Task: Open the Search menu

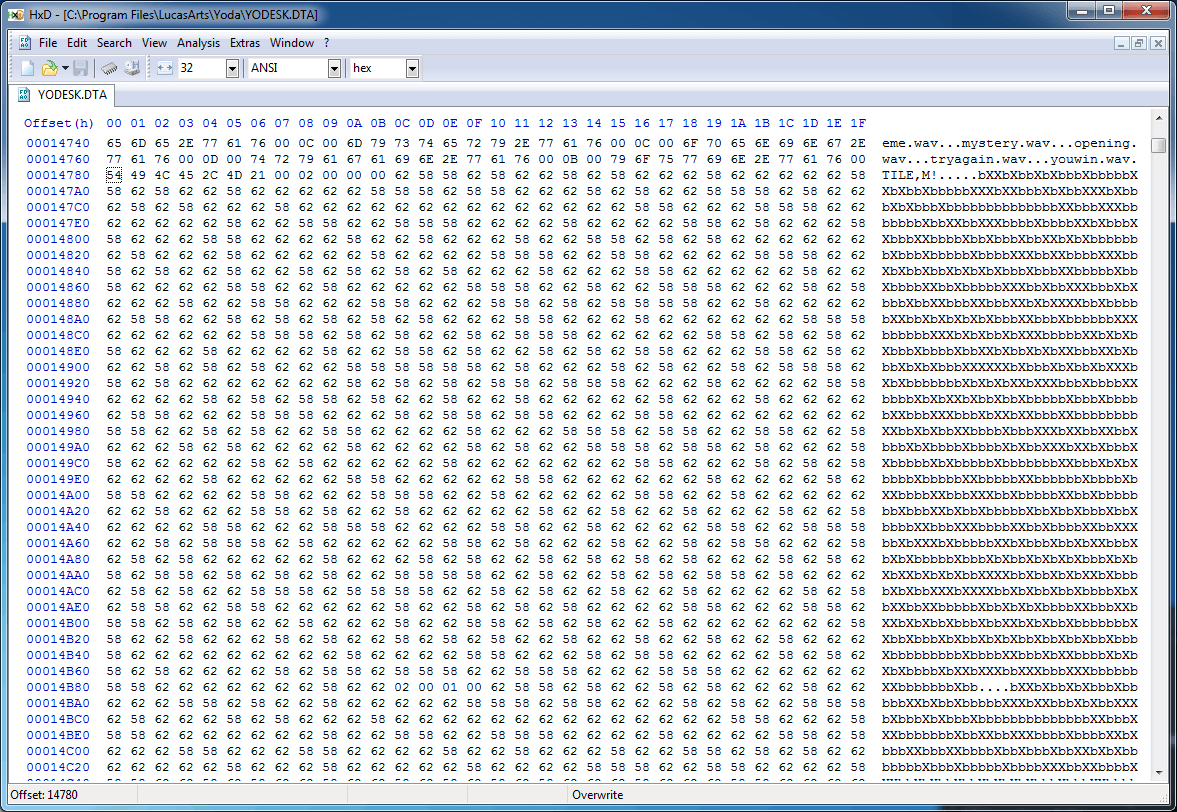Action: 114,43
